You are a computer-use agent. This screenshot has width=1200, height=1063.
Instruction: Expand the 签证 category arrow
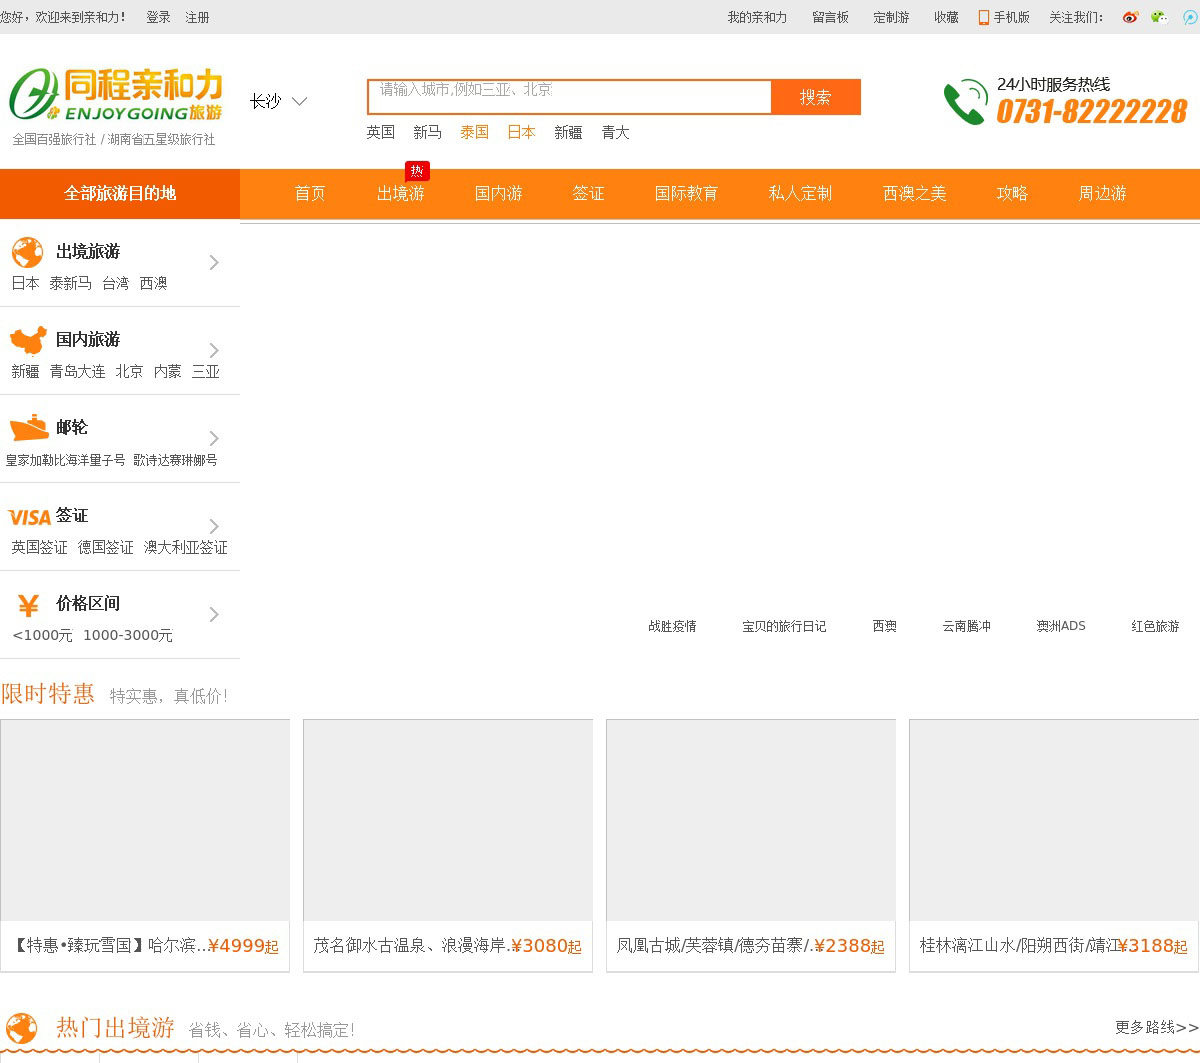coord(214,527)
